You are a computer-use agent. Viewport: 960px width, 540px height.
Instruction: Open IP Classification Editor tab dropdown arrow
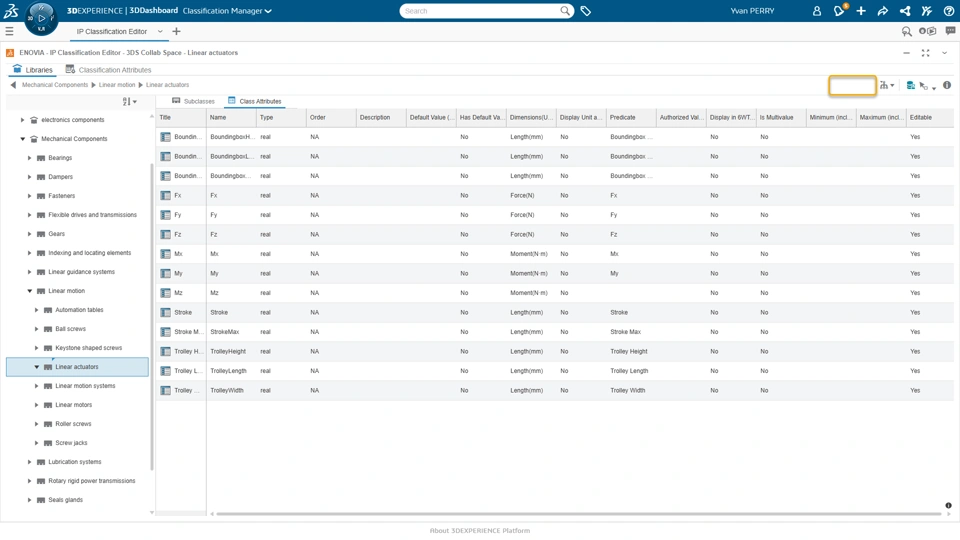pos(160,31)
